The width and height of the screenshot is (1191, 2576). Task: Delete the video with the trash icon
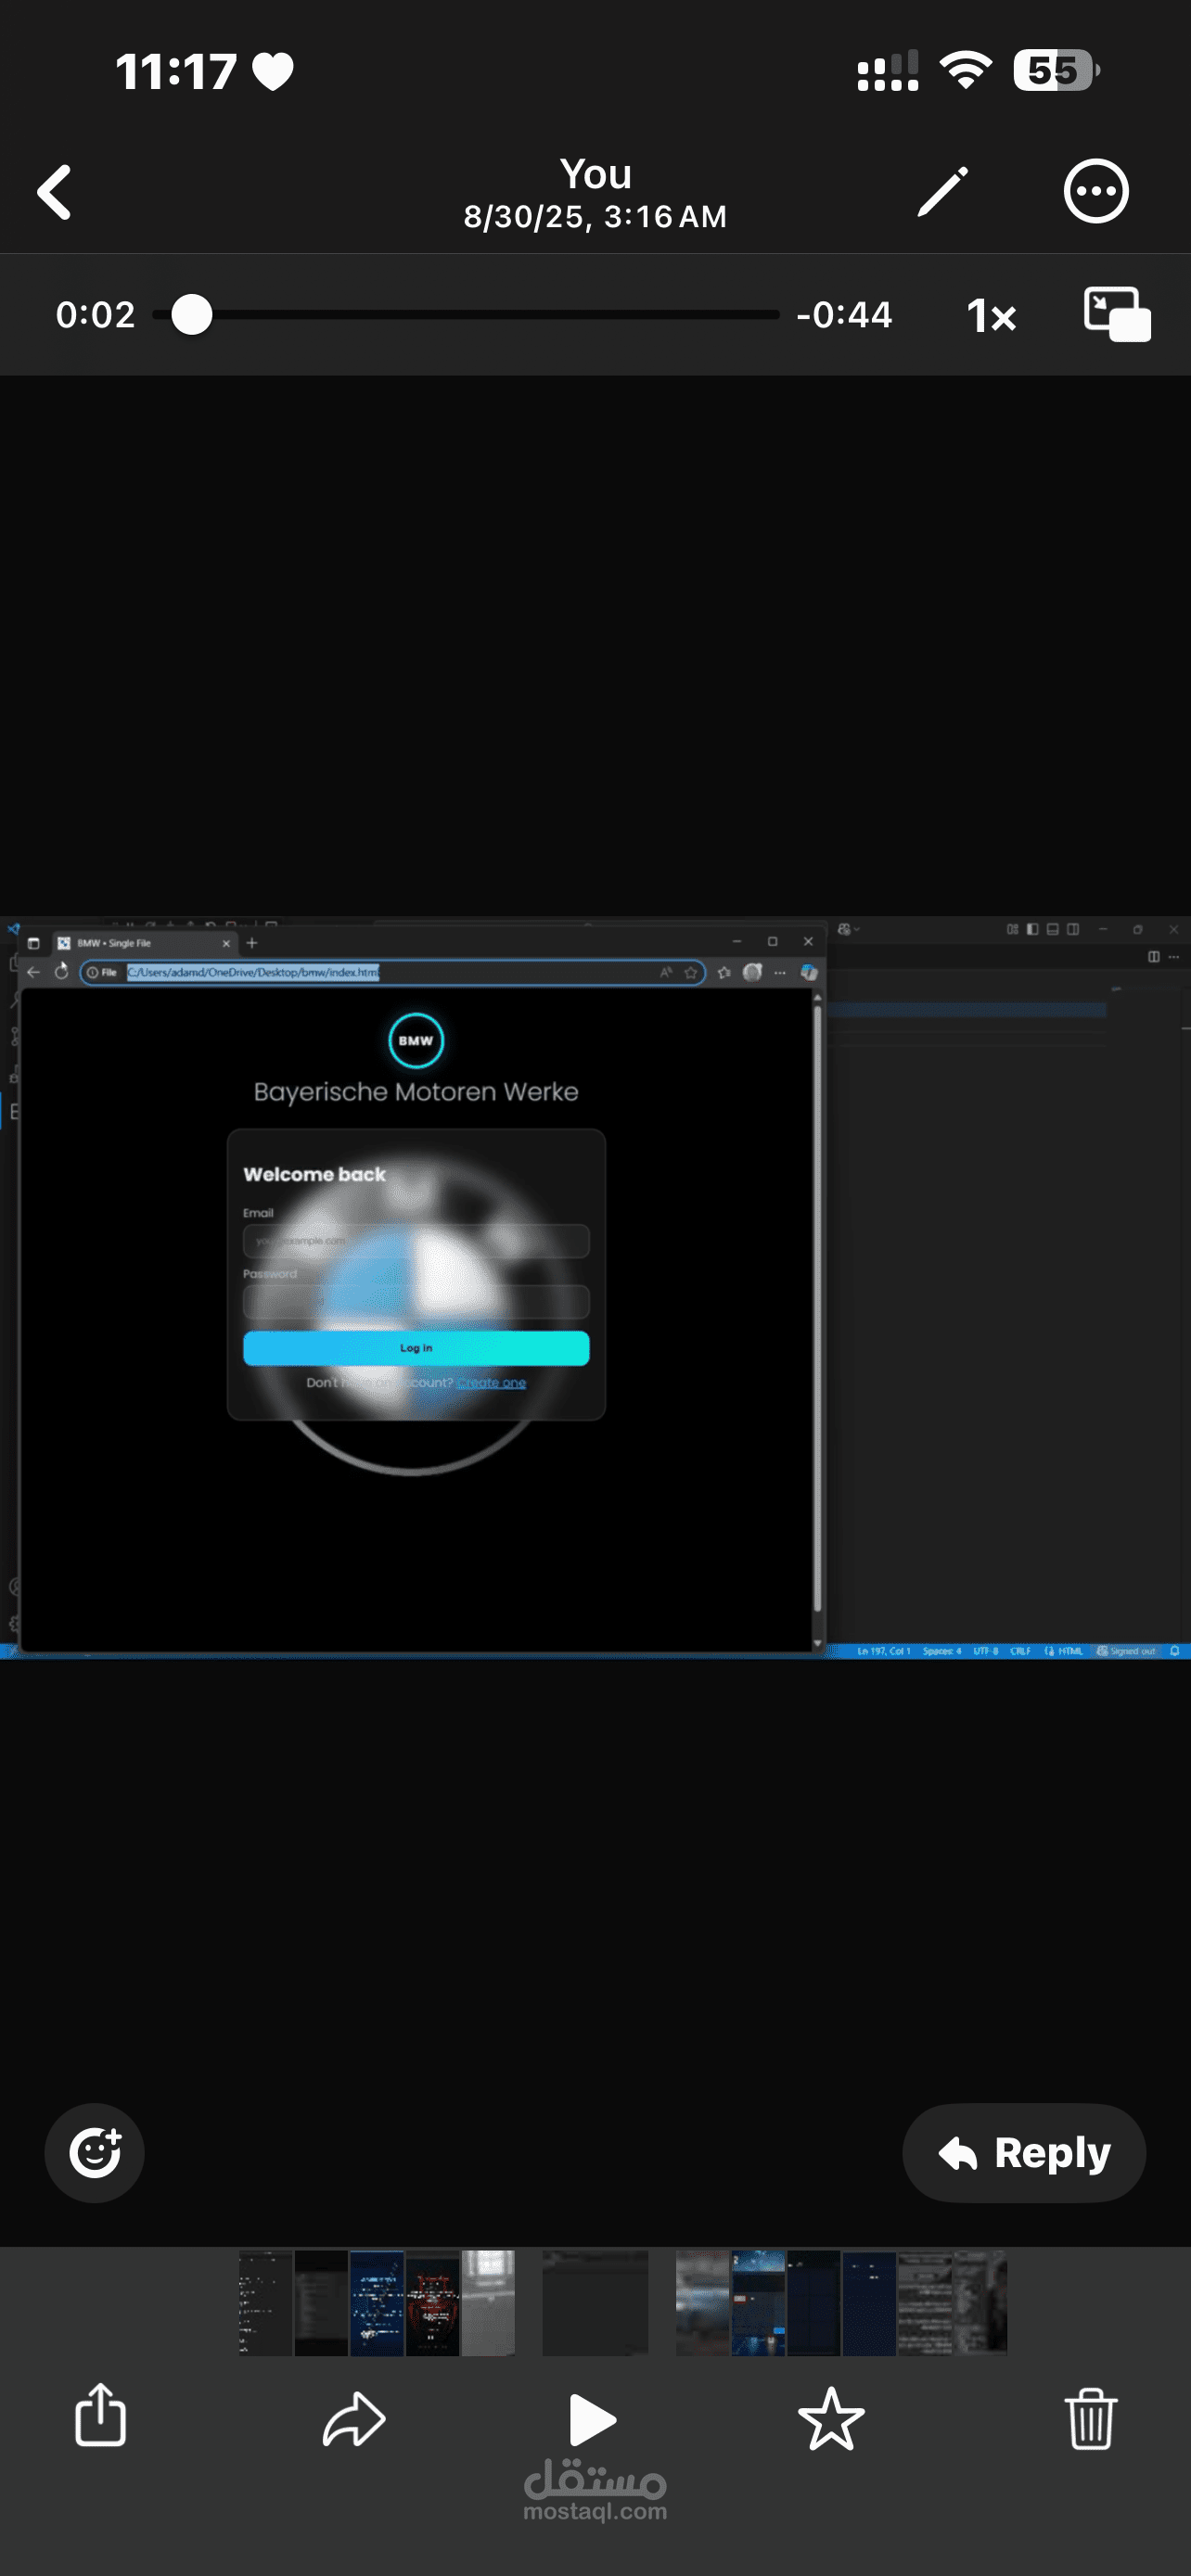[x=1090, y=2418]
